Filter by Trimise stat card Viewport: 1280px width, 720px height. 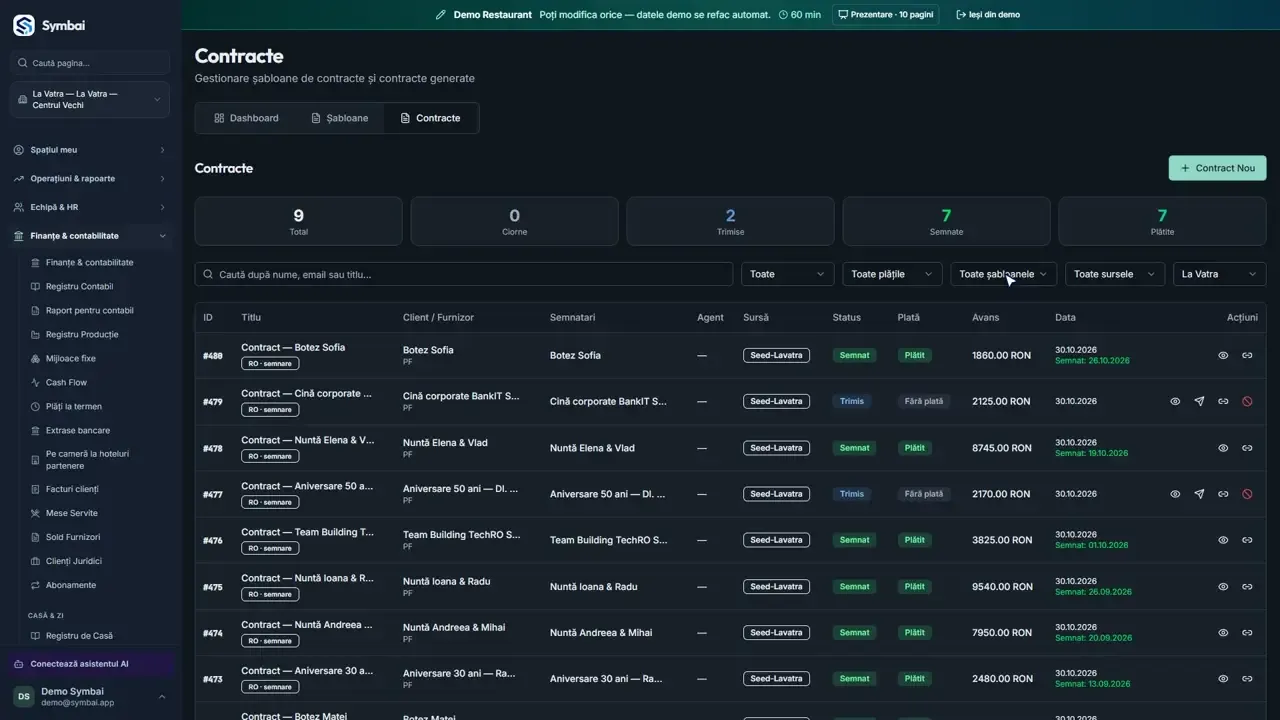coord(730,221)
